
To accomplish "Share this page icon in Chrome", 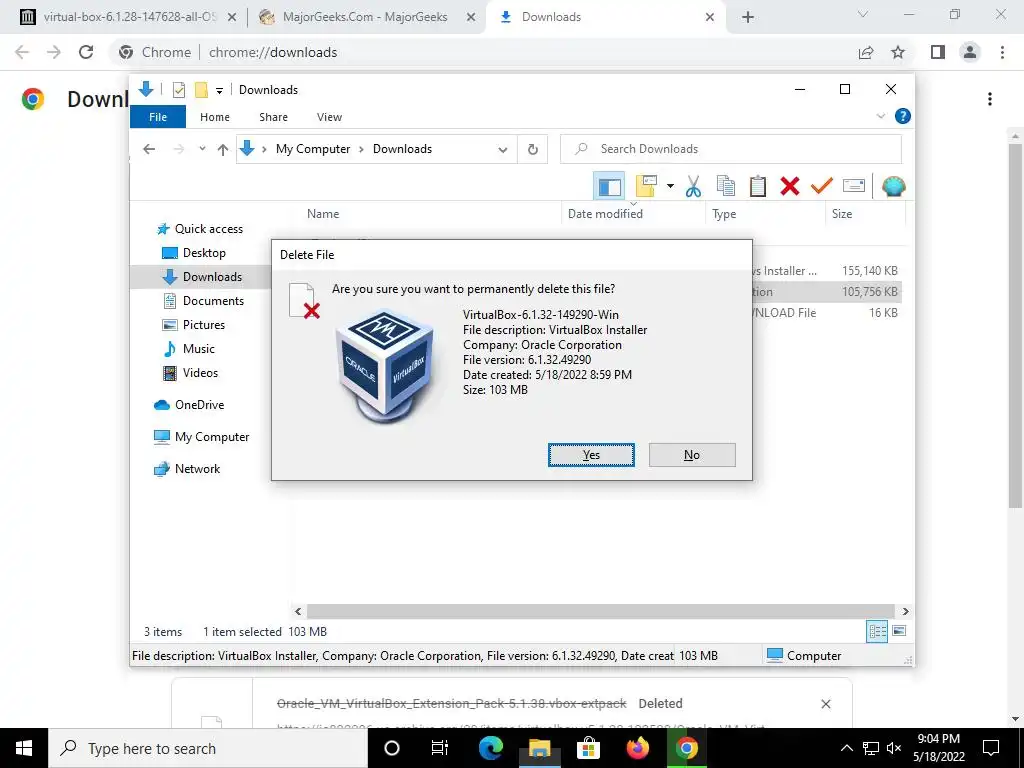I will pos(866,52).
